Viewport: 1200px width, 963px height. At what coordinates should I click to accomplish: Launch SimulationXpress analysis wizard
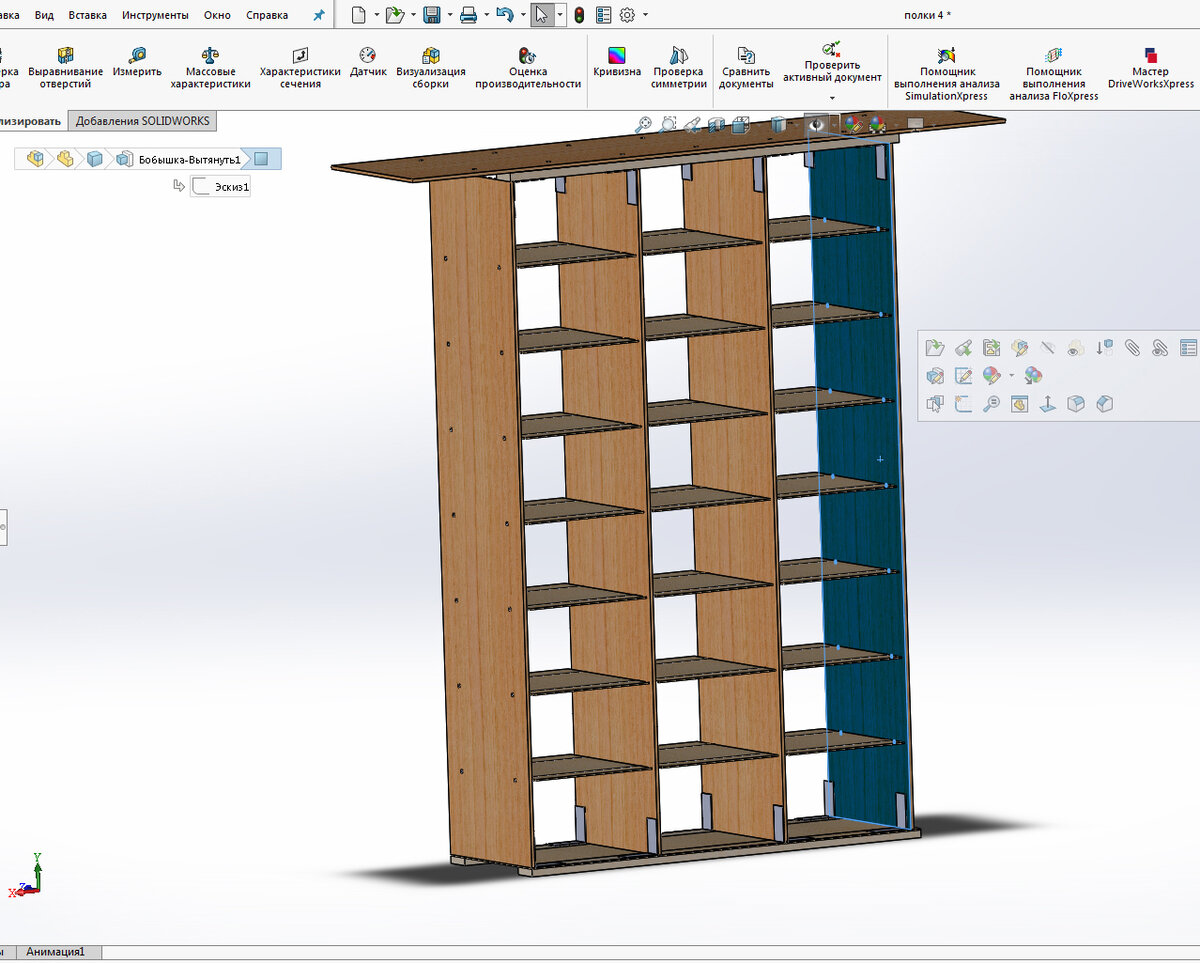point(946,72)
